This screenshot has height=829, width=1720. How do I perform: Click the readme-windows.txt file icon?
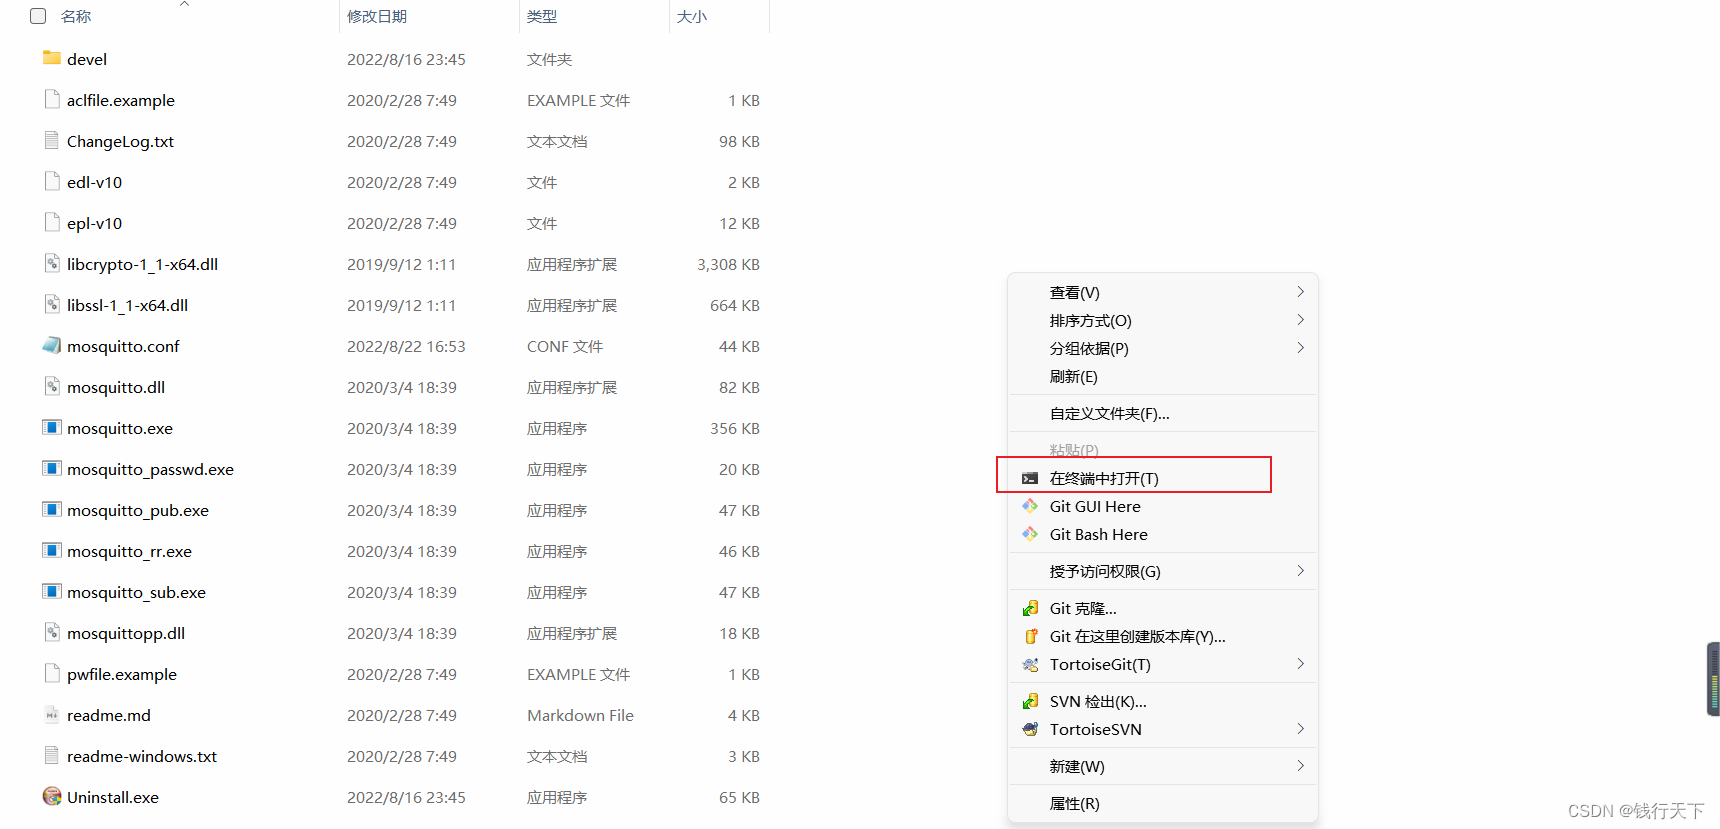pyautogui.click(x=52, y=755)
